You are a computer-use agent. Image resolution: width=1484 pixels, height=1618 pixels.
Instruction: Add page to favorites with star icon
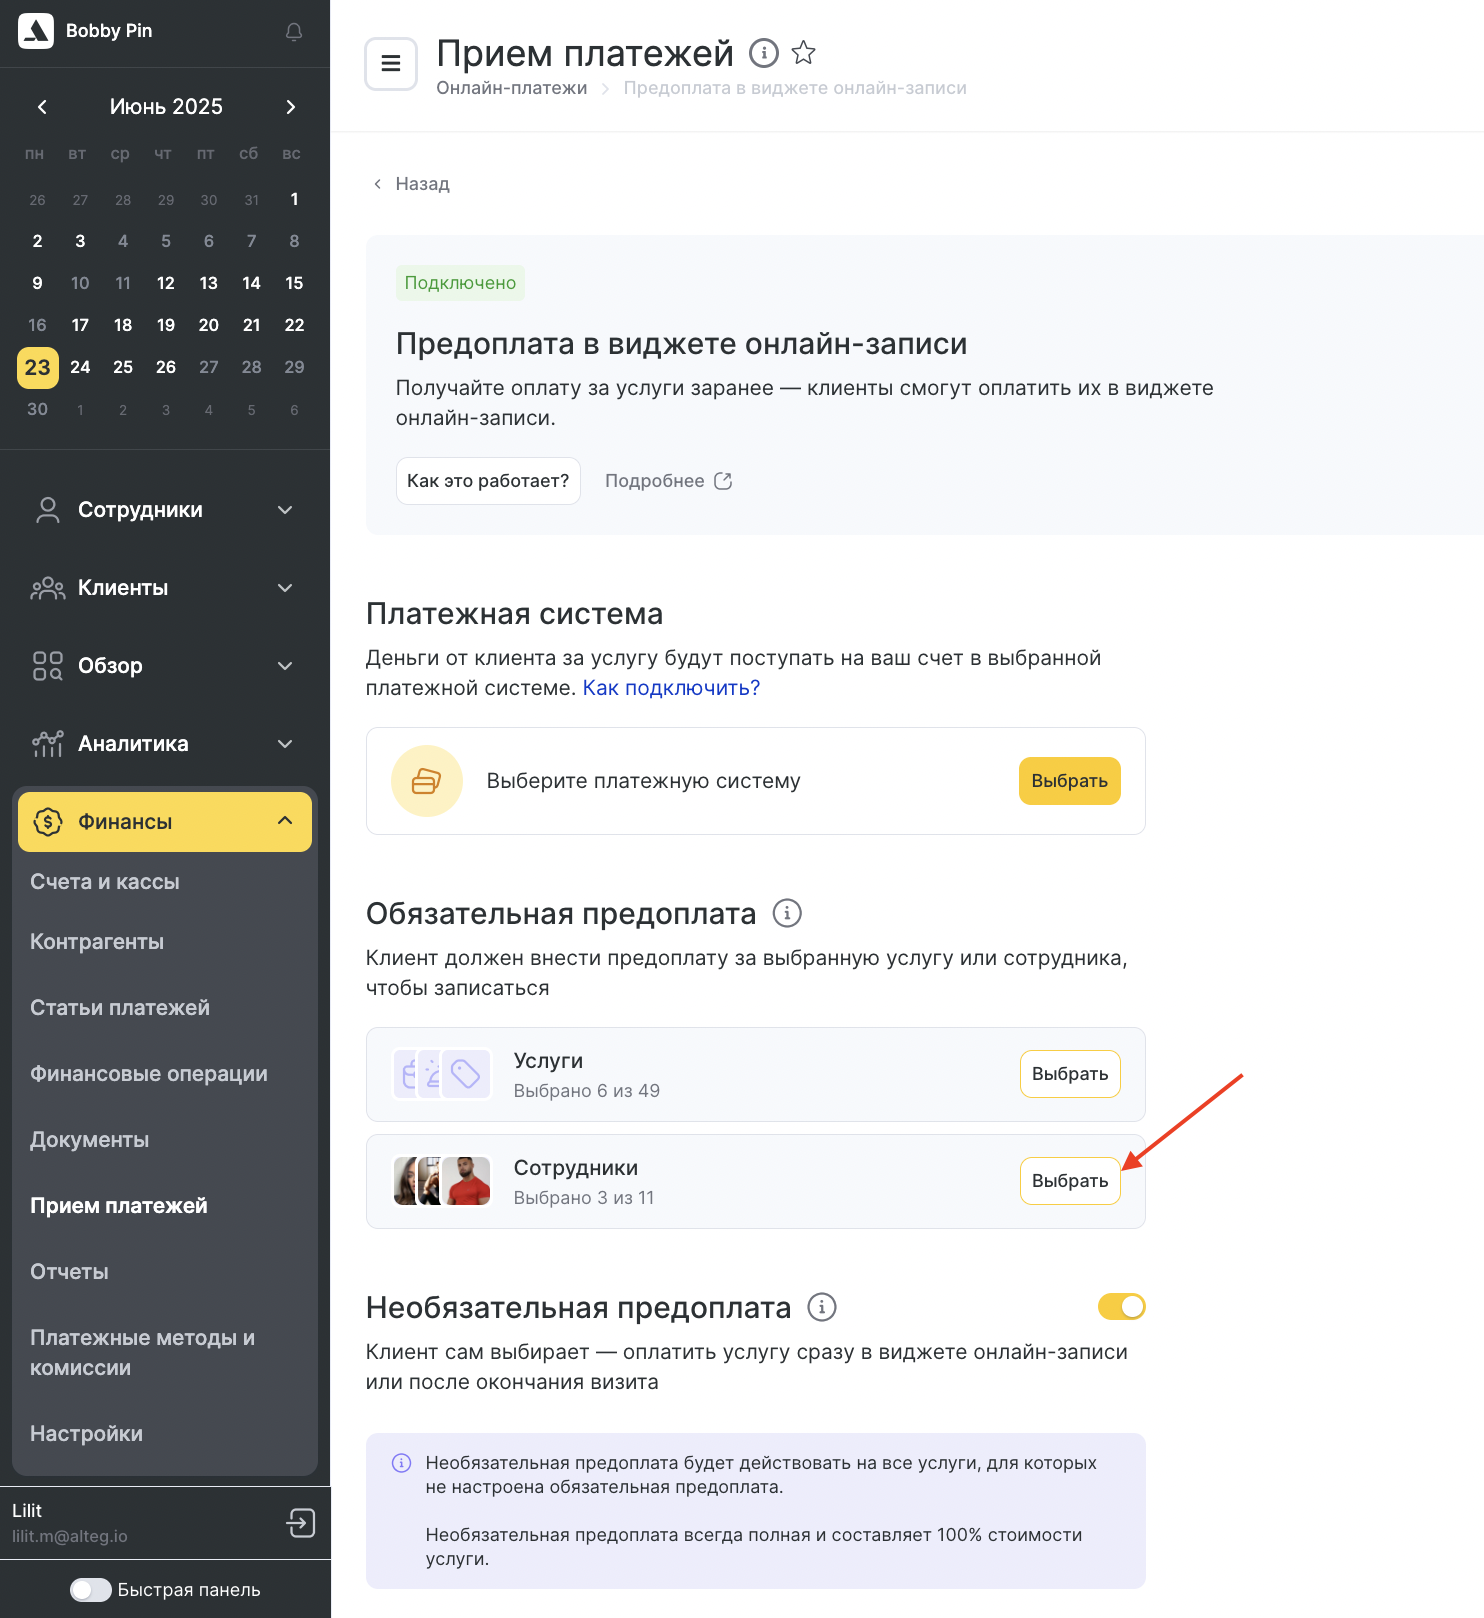coord(804,52)
